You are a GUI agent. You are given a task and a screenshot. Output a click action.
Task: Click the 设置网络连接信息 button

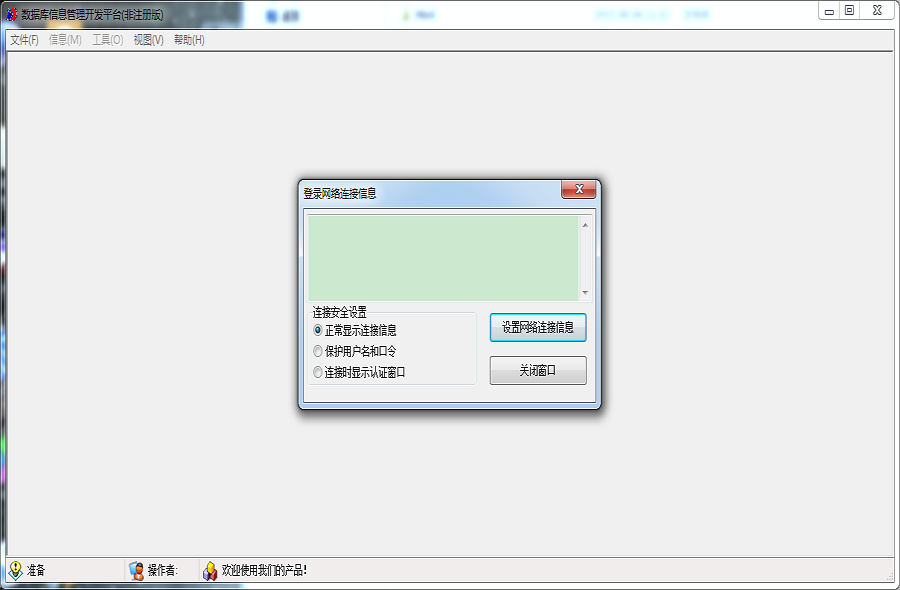[x=538, y=327]
